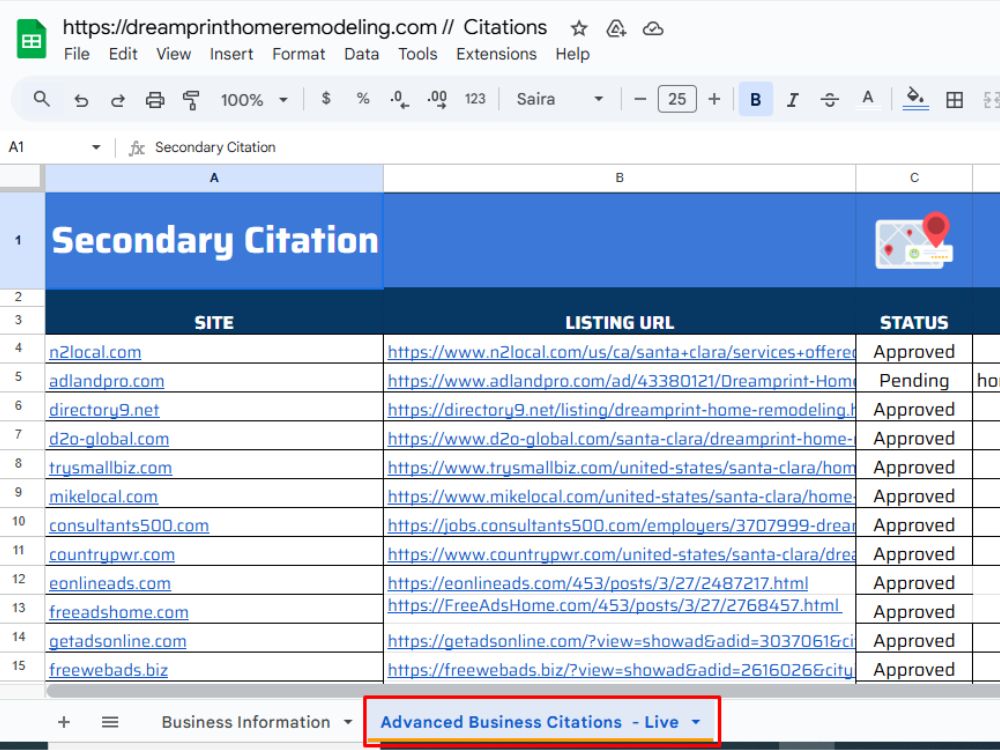1000x750 pixels.
Task: Open the search menus magnifier tool
Action: click(41, 99)
